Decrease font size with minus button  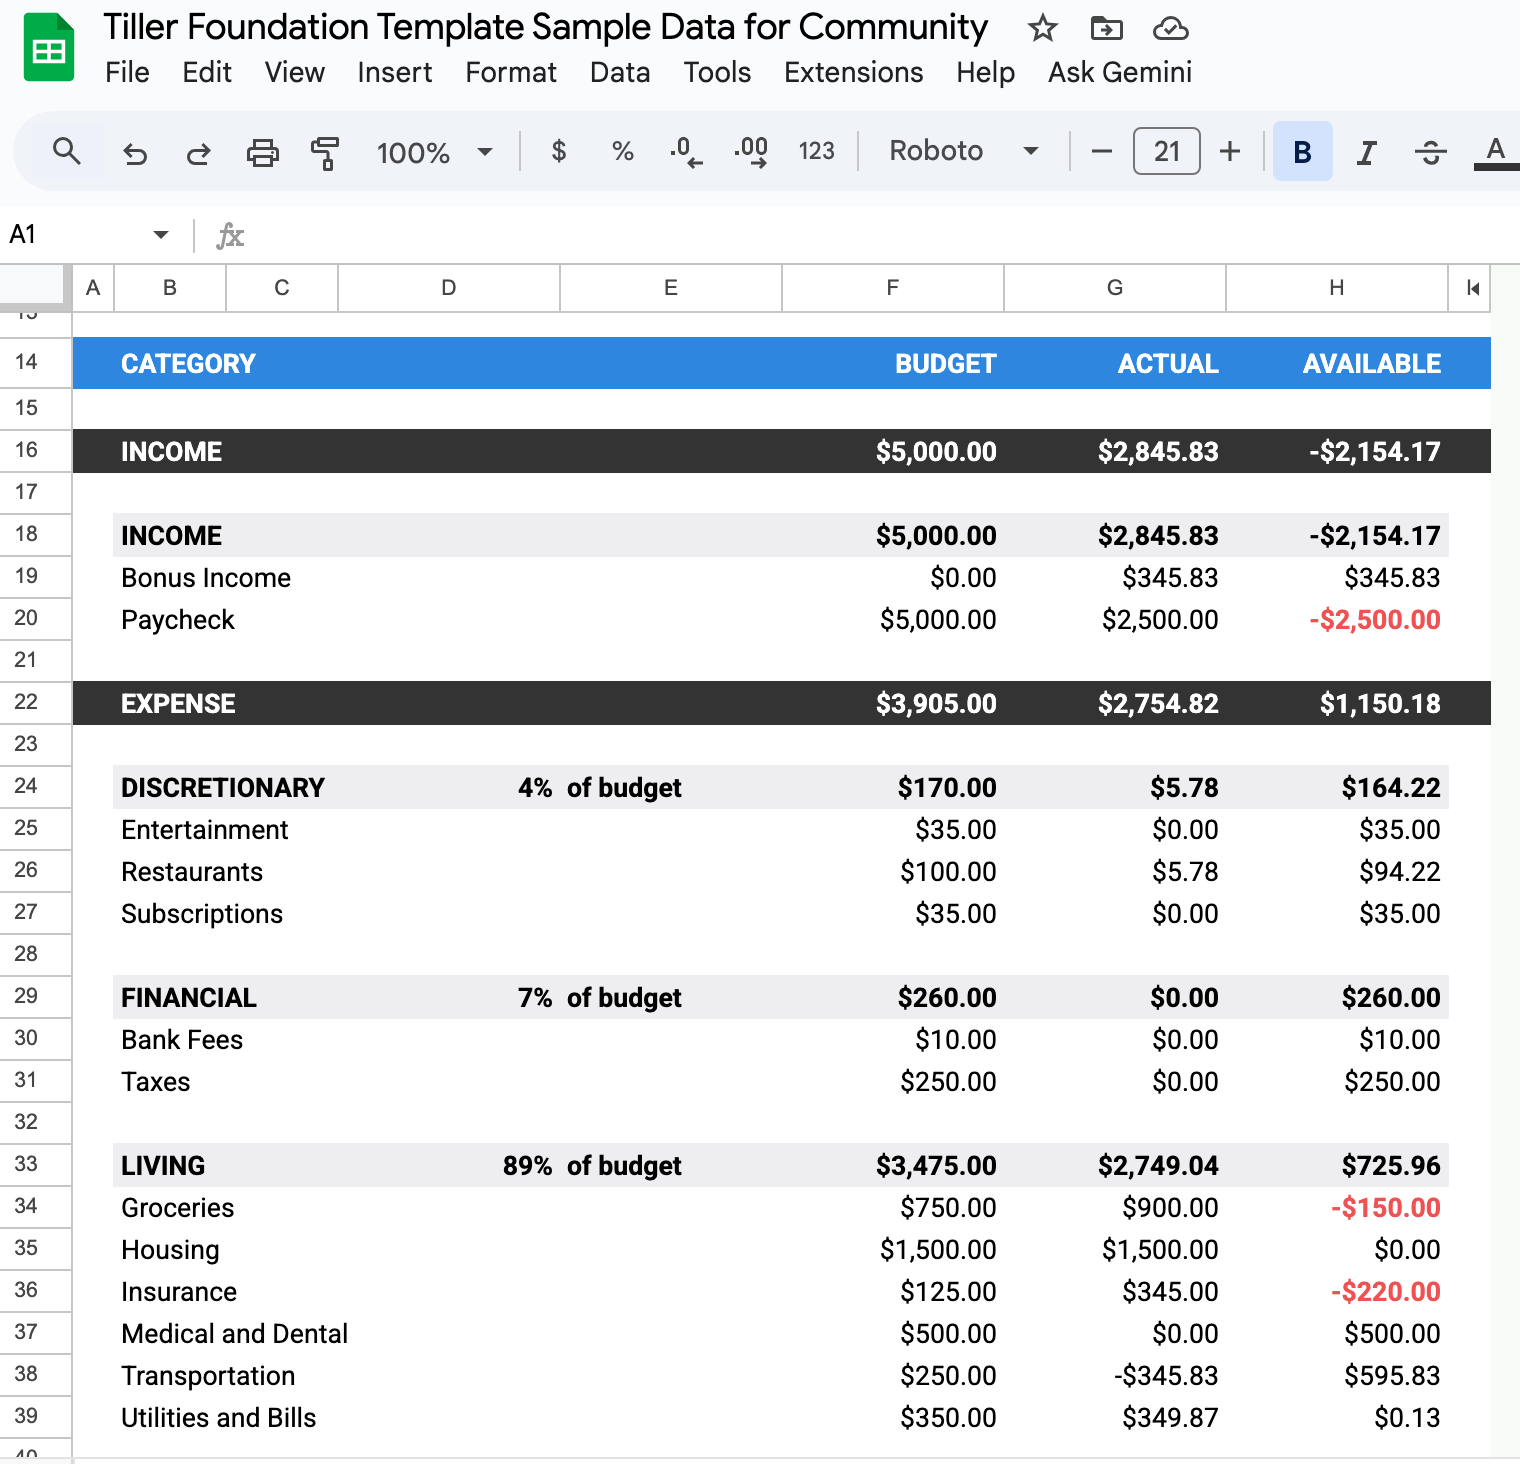[1102, 151]
